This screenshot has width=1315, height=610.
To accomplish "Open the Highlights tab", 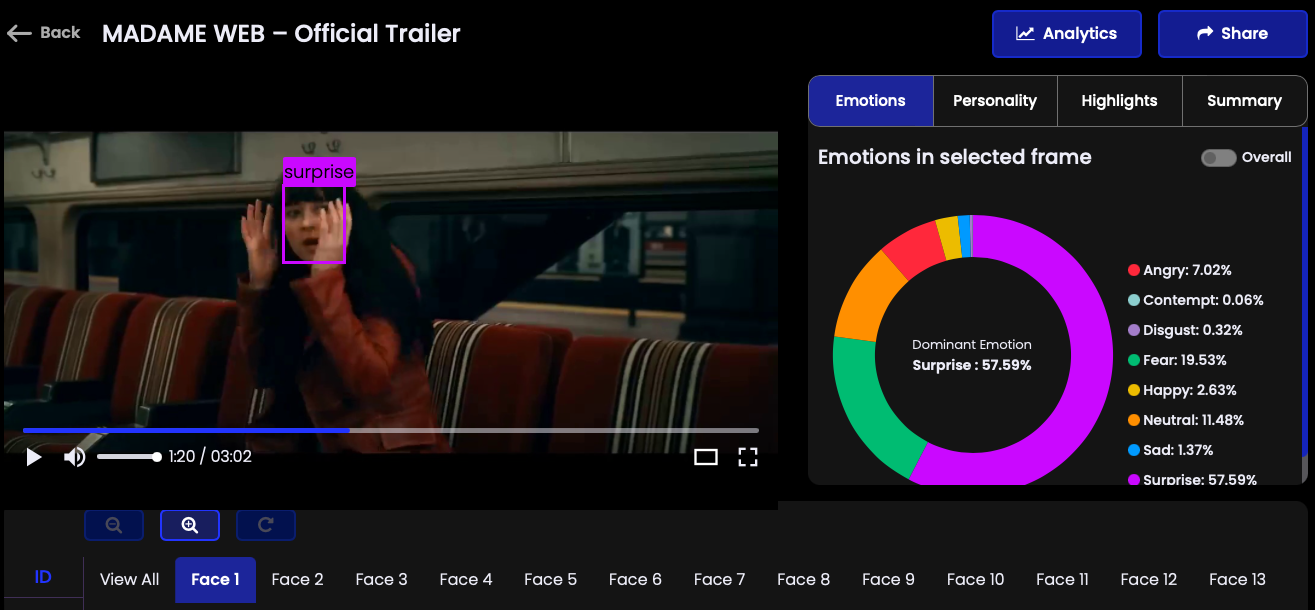I will 1119,101.
